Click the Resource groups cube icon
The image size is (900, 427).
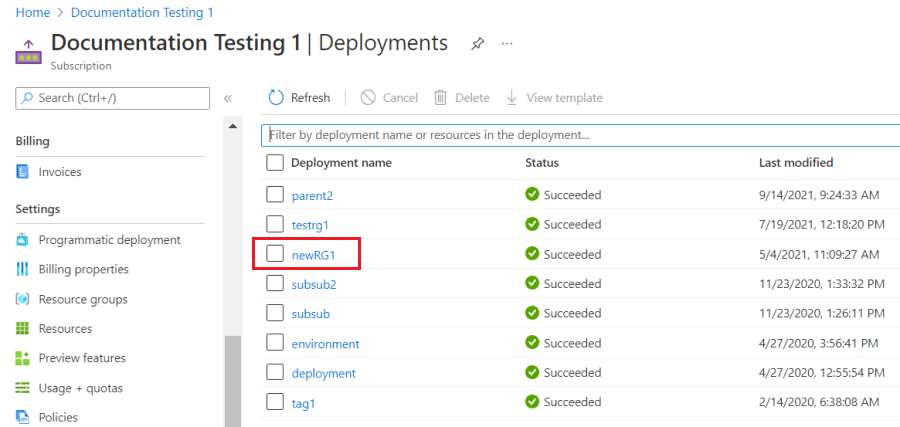pos(22,299)
